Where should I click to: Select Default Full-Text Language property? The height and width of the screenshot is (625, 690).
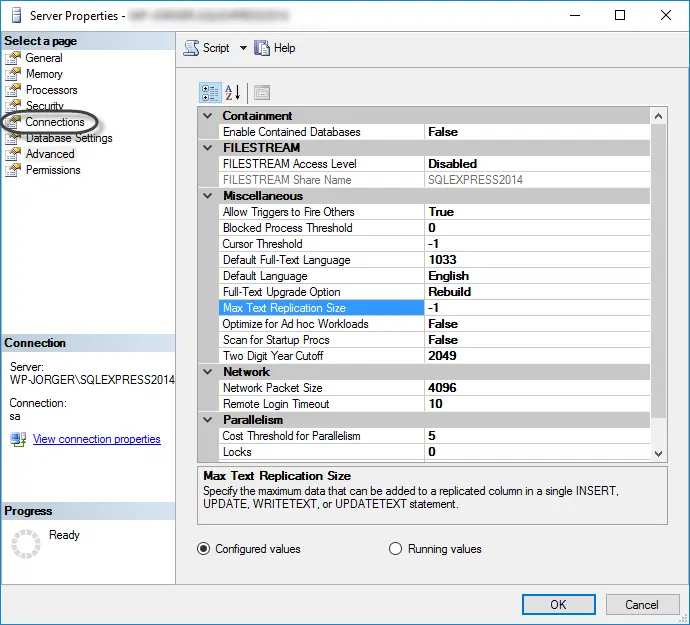coord(321,260)
